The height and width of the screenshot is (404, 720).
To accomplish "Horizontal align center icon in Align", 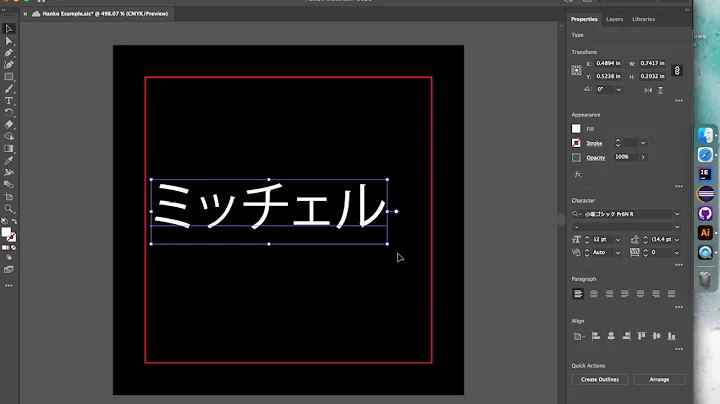I will 611,336.
